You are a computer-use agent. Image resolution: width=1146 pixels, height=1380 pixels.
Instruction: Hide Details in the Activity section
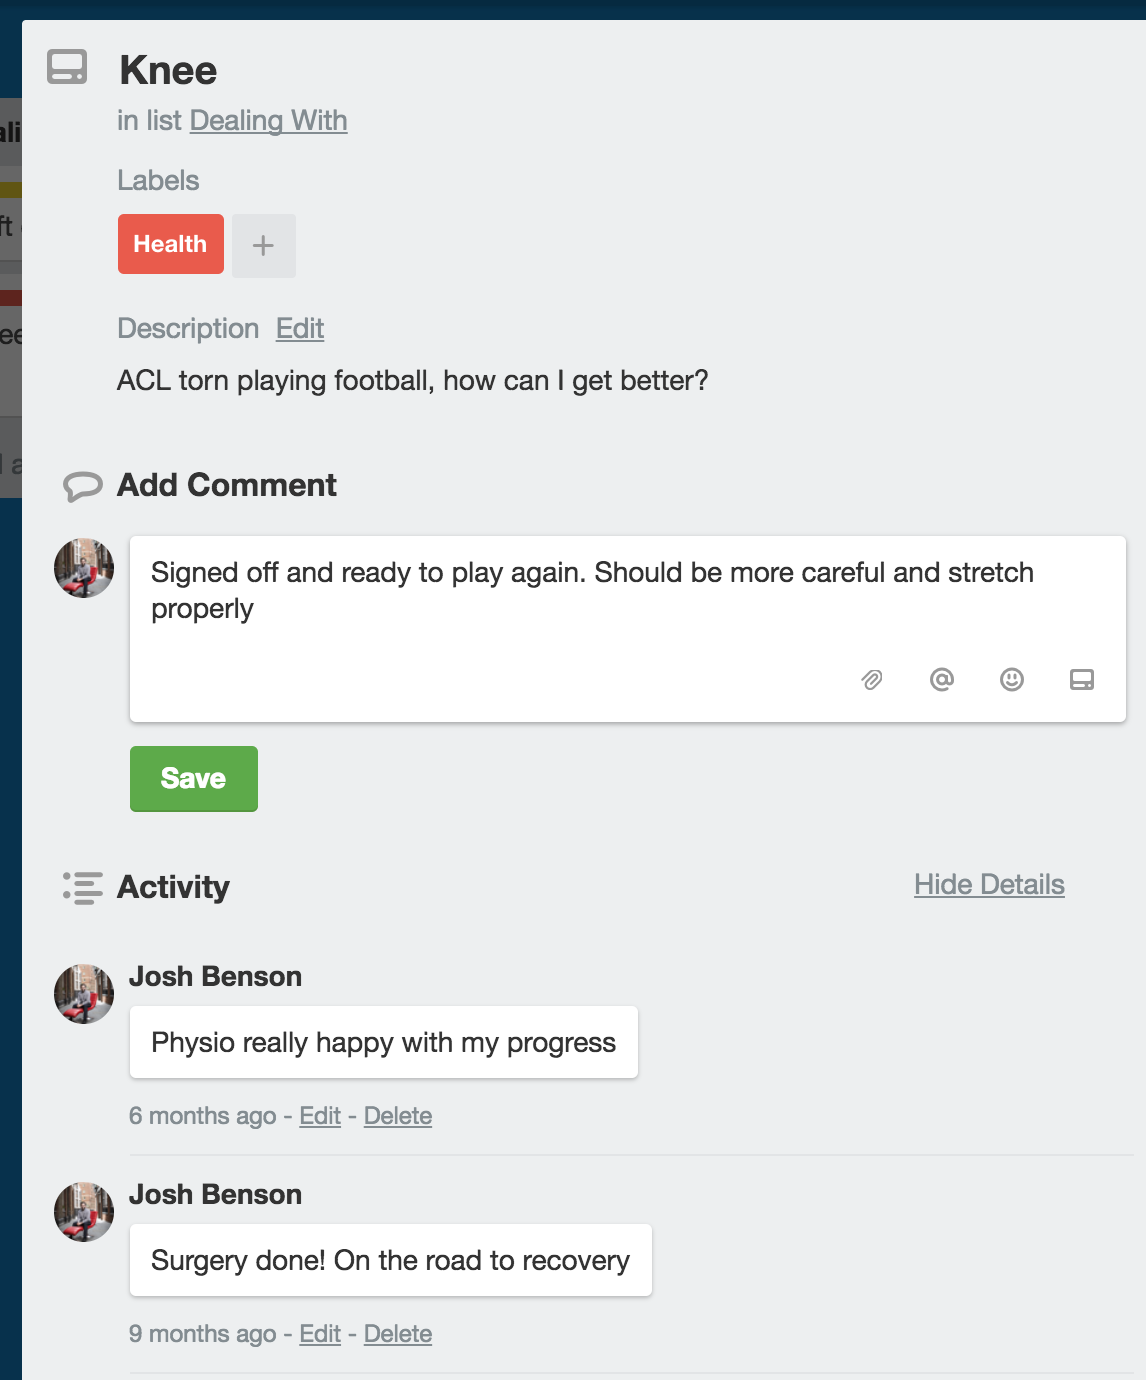coord(989,884)
